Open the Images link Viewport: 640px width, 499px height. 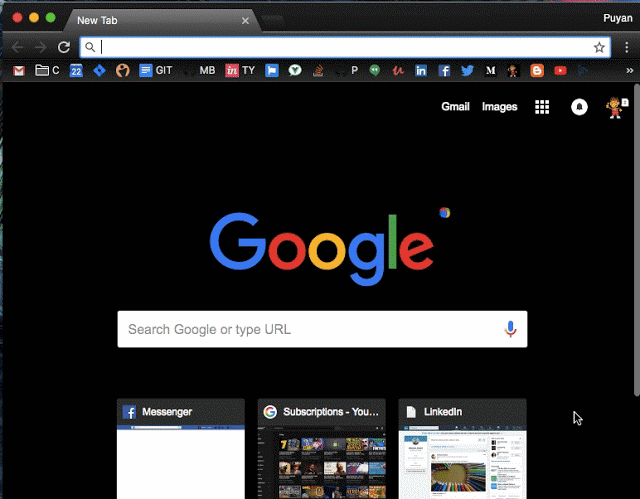(x=499, y=106)
